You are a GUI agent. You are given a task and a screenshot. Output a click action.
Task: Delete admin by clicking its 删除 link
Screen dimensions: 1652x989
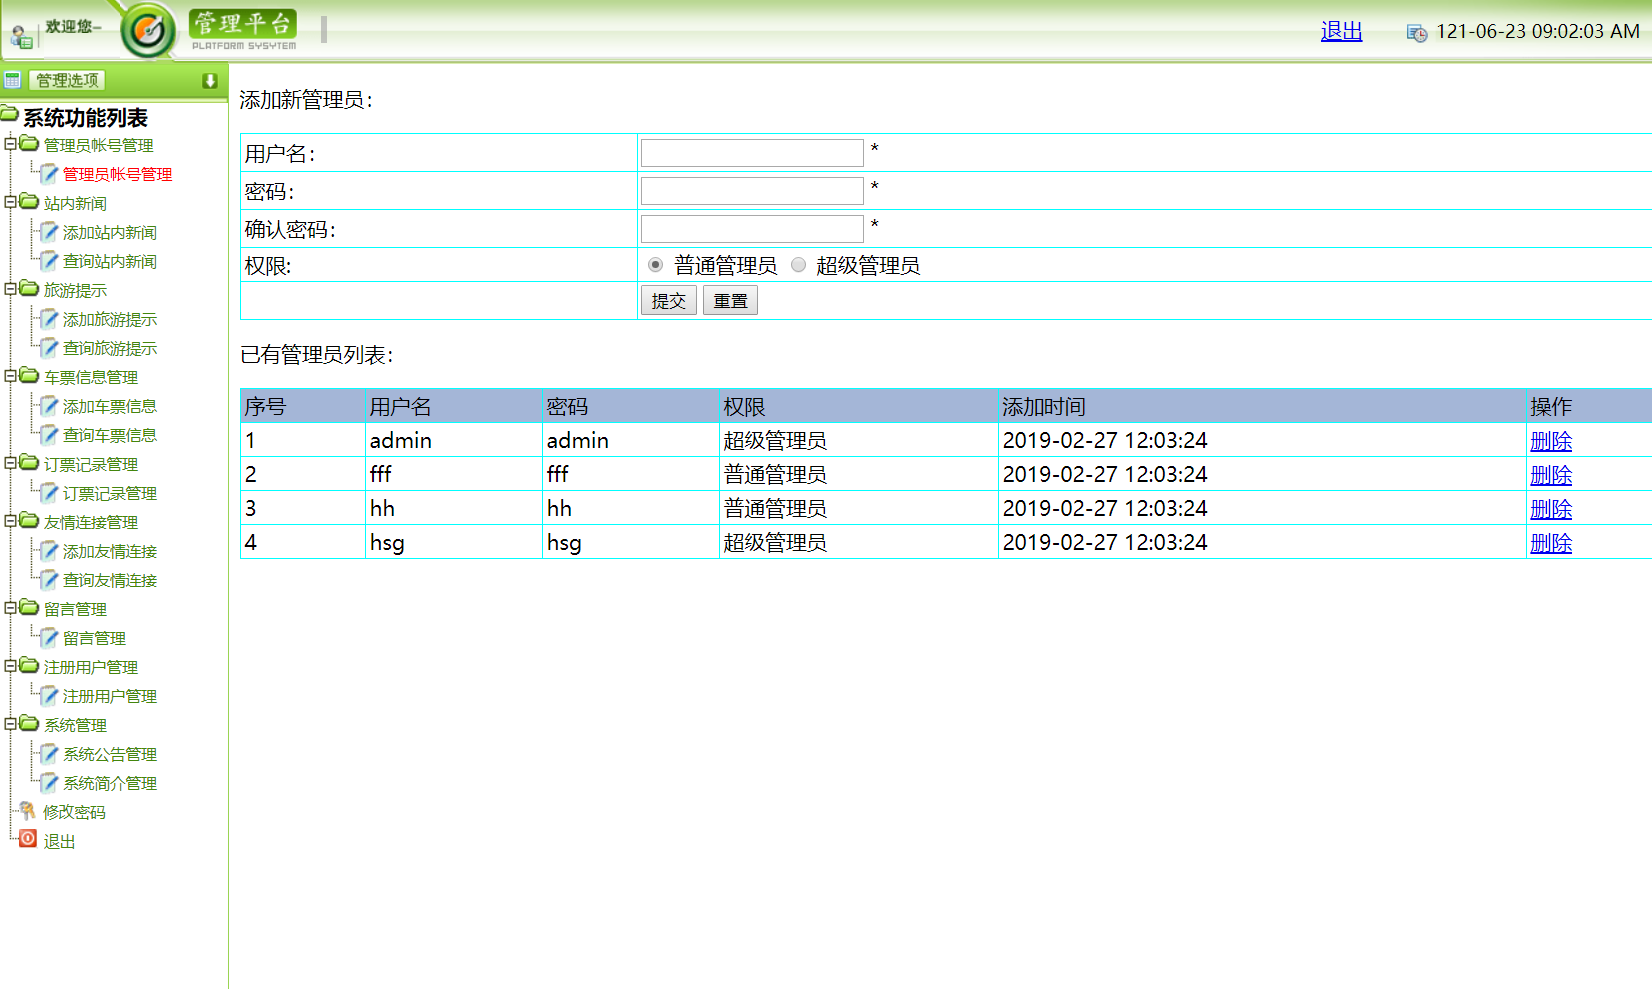(1550, 440)
